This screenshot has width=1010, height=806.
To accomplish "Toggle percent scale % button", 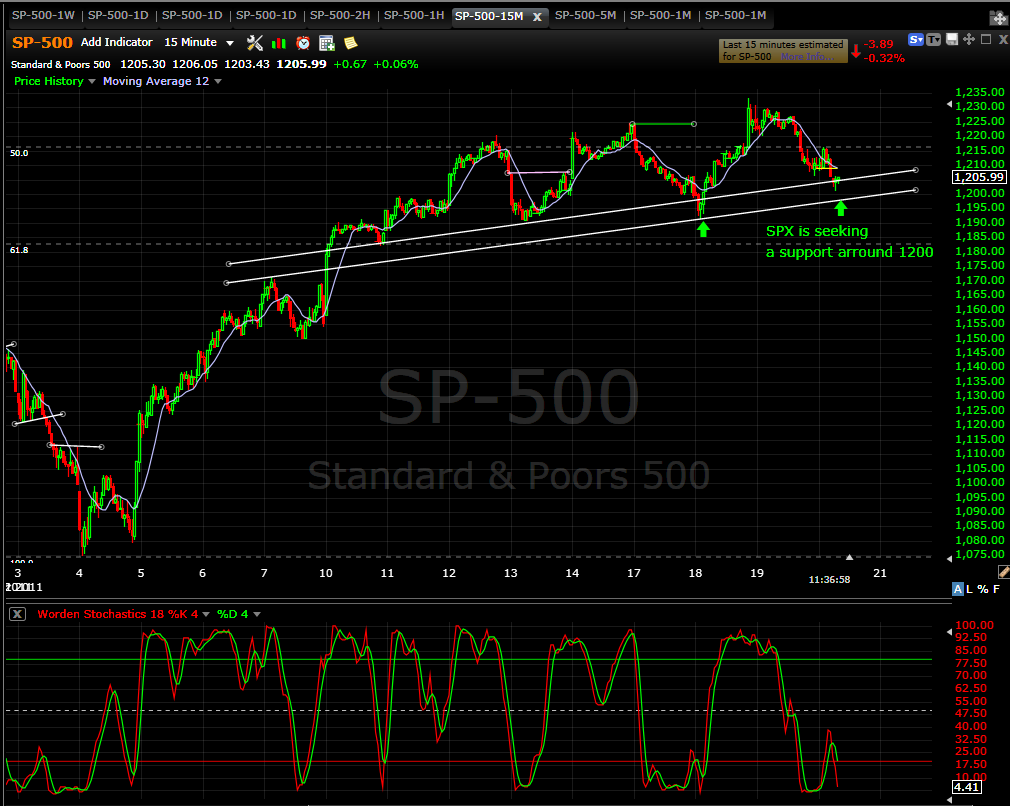I will (985, 590).
